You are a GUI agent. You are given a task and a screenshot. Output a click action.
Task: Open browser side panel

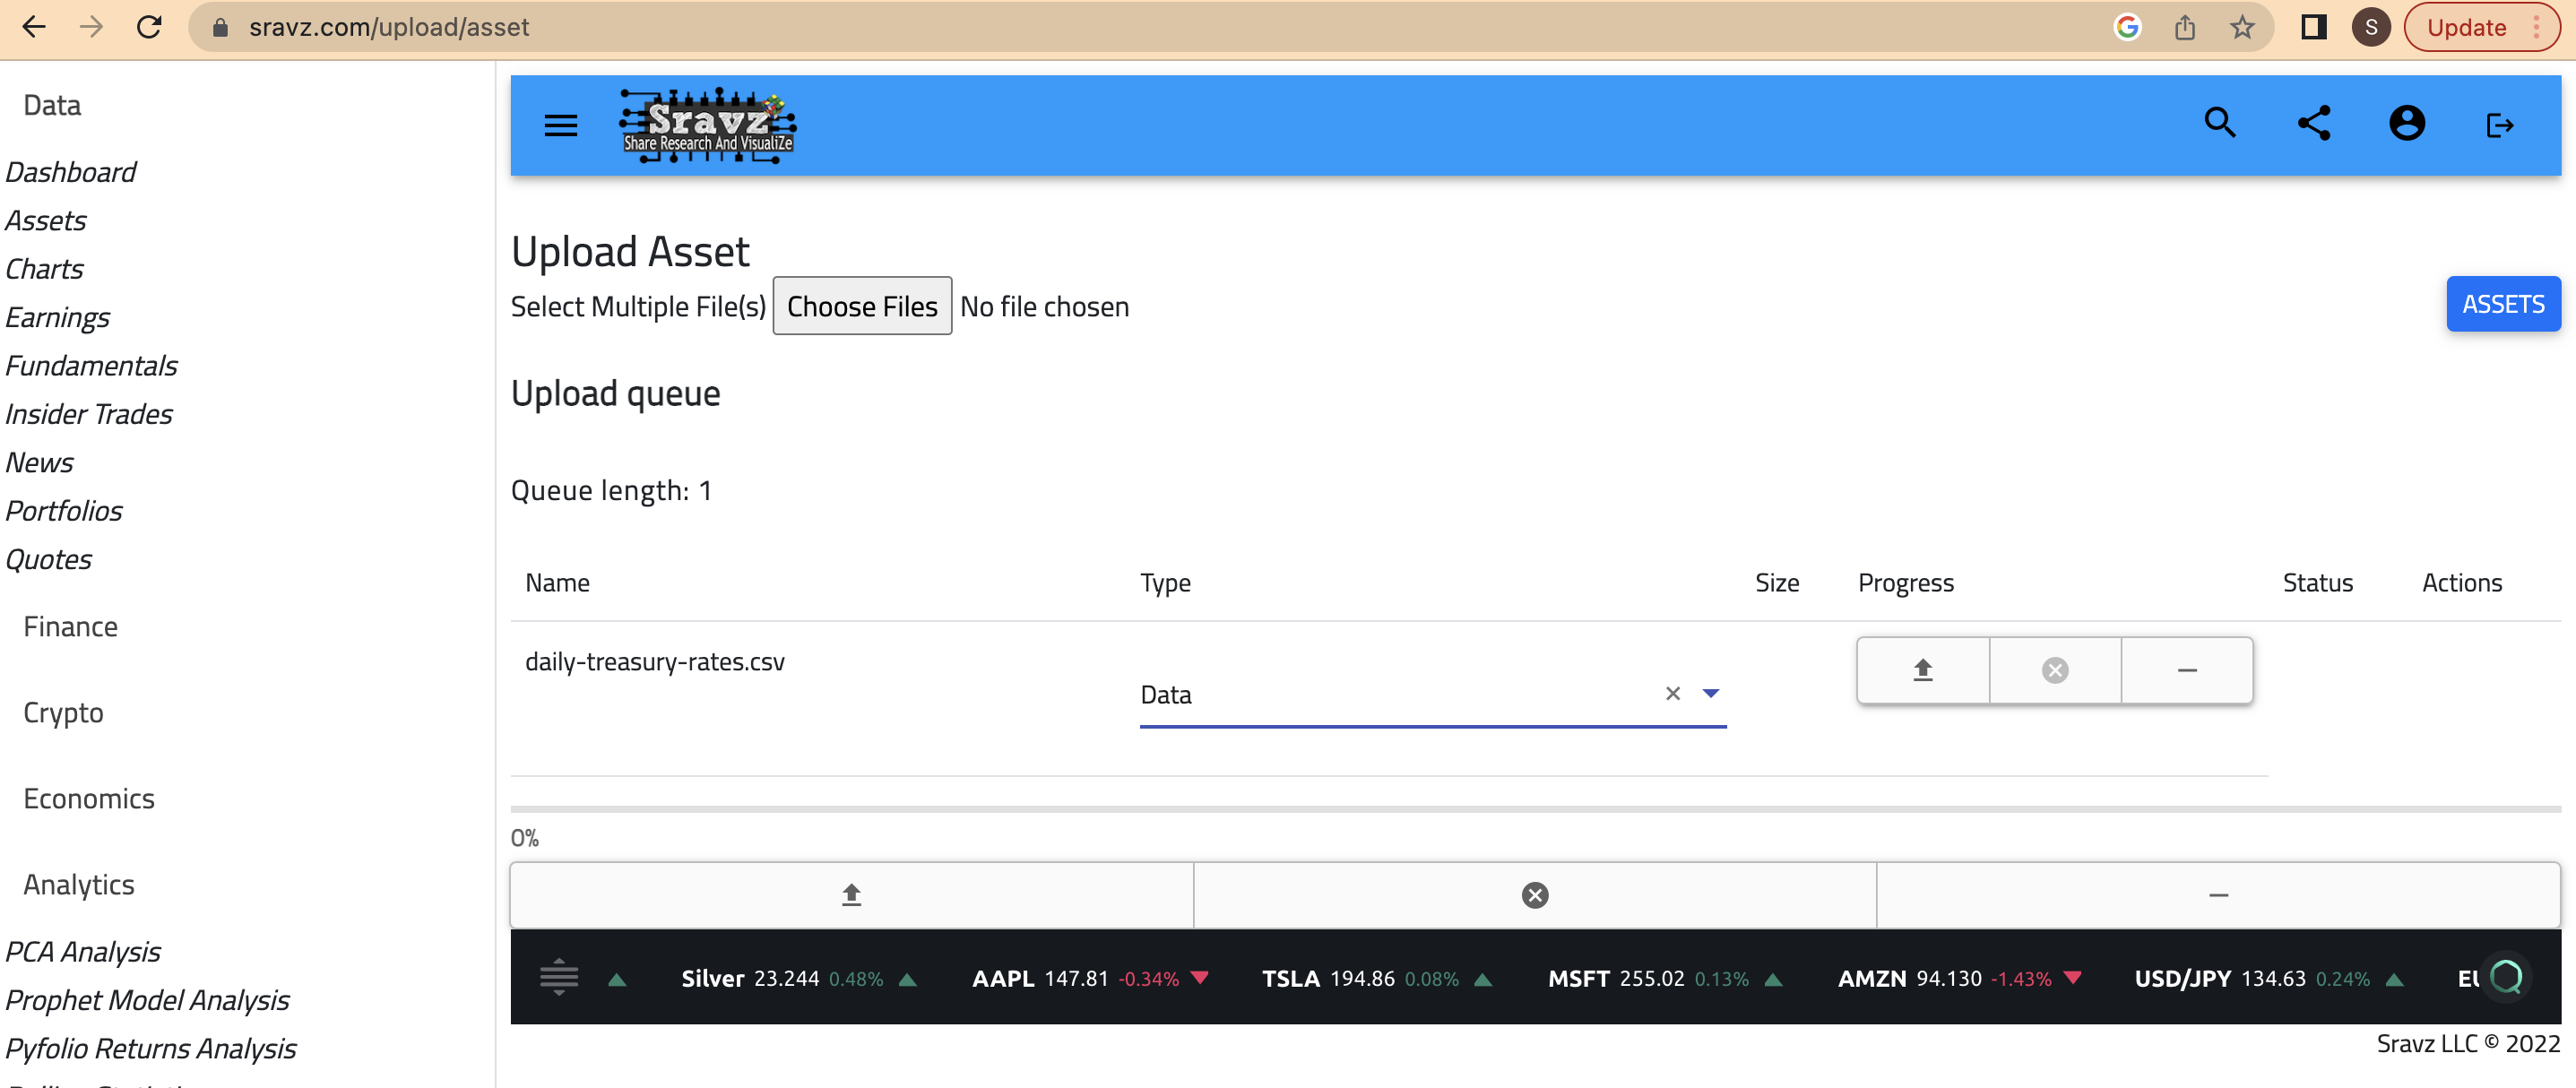click(x=2314, y=27)
